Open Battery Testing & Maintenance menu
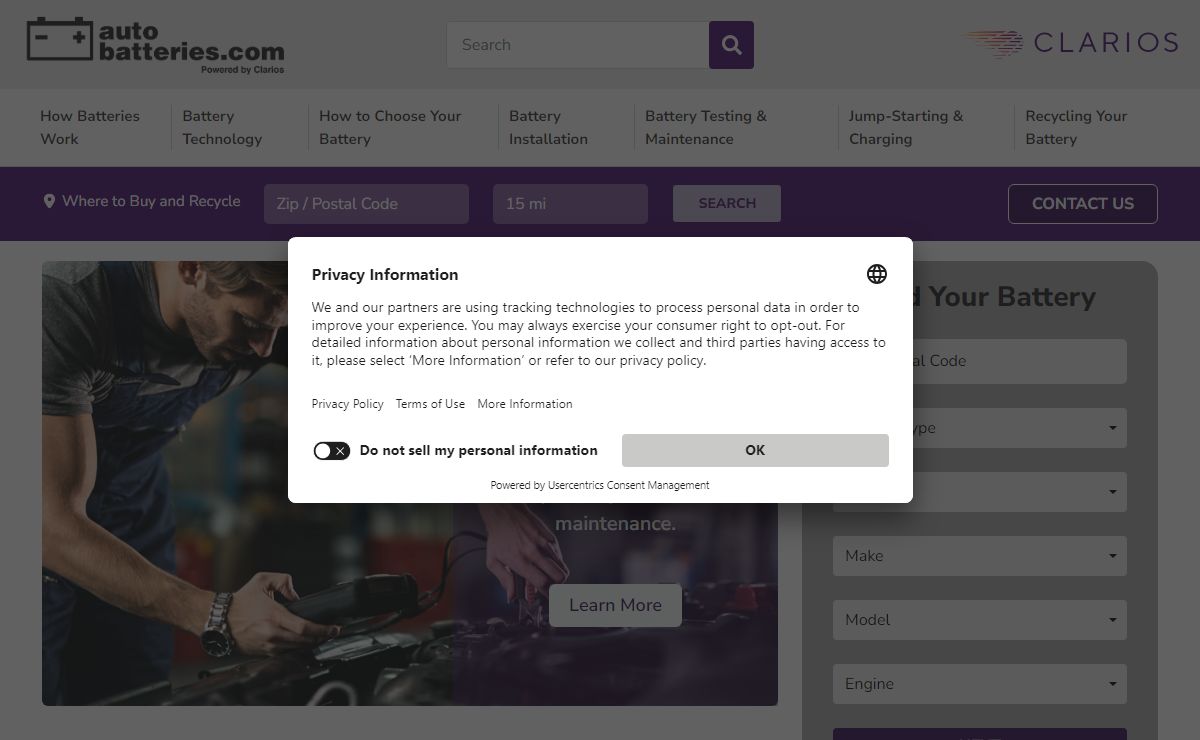This screenshot has width=1200, height=740. click(706, 128)
